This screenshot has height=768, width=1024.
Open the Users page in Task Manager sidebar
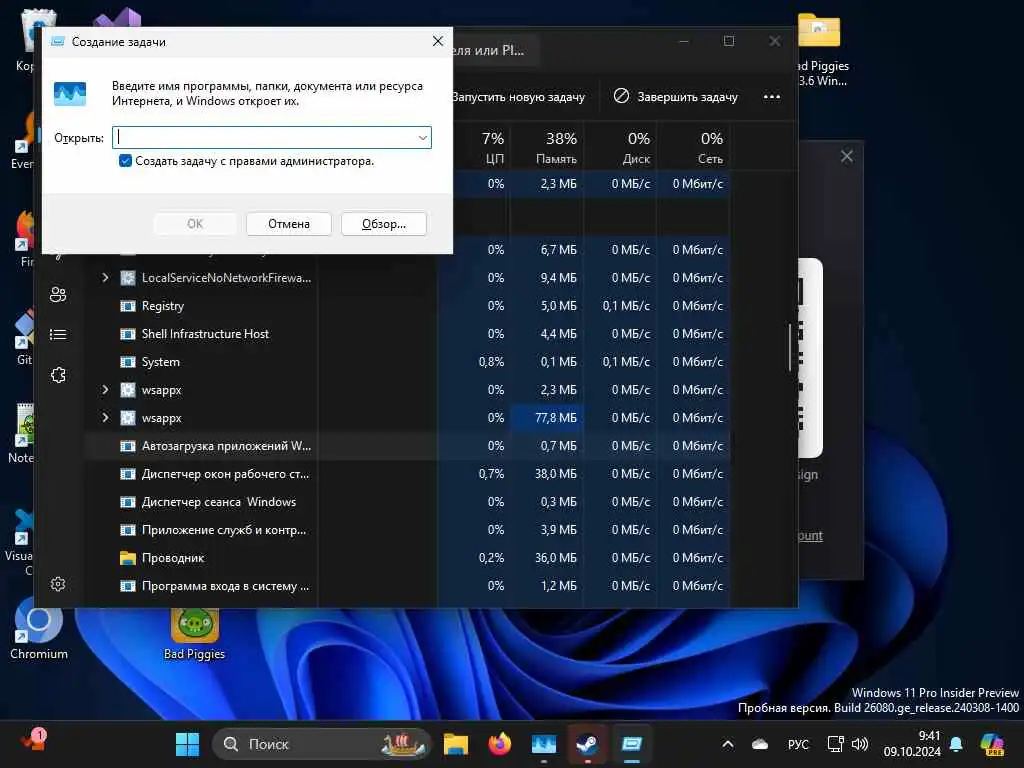pyautogui.click(x=58, y=295)
